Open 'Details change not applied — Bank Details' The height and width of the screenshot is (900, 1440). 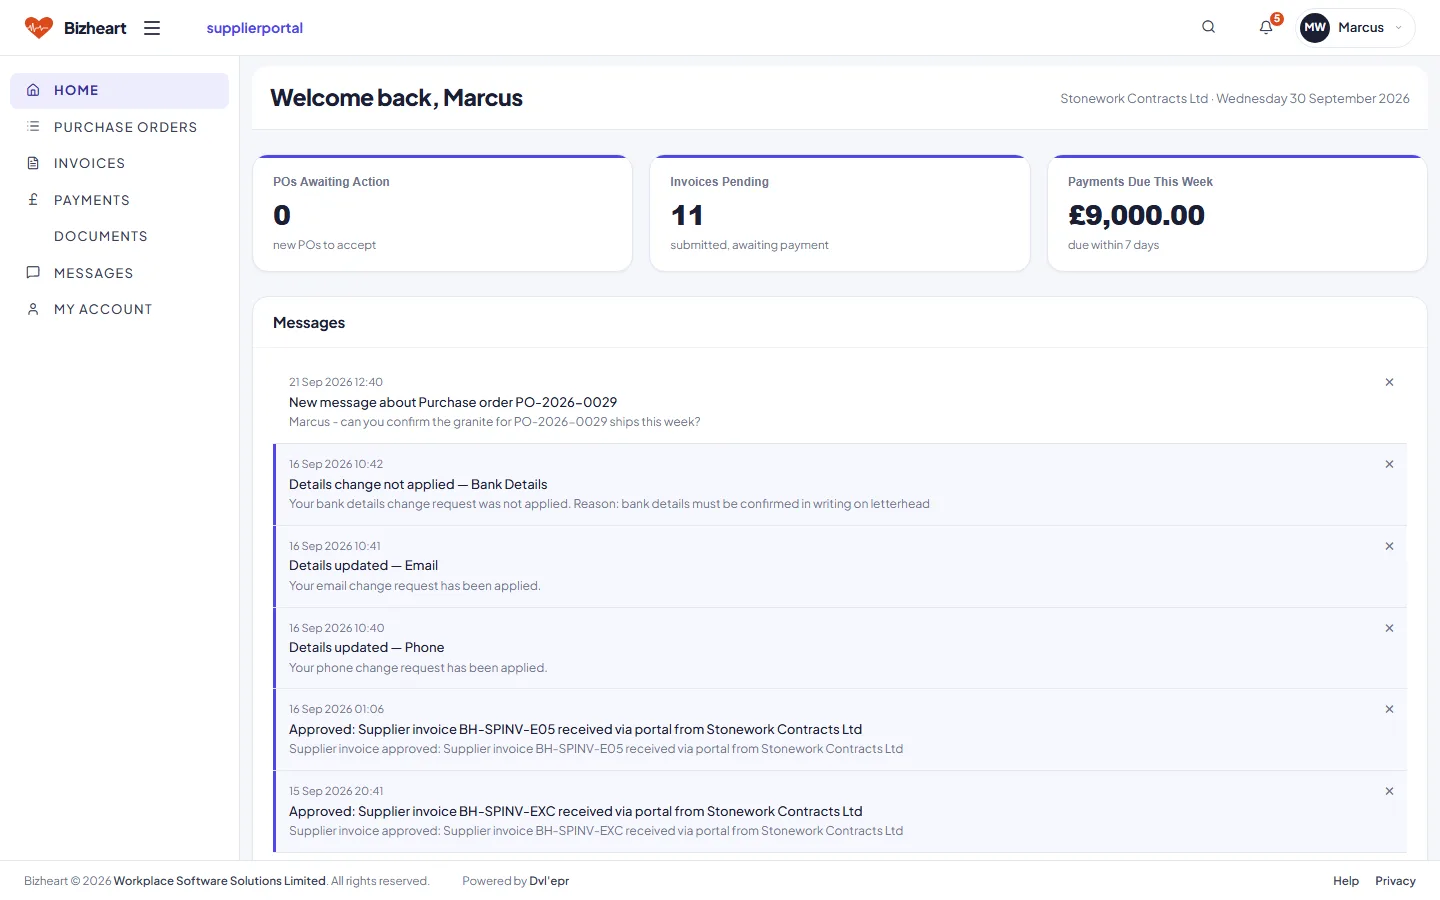tap(418, 484)
